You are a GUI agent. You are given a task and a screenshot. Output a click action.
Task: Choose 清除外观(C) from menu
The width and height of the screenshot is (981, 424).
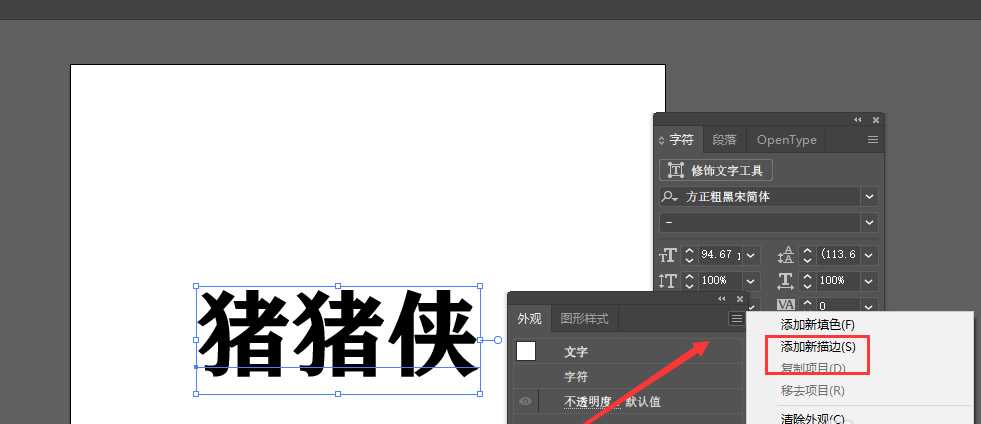812,418
